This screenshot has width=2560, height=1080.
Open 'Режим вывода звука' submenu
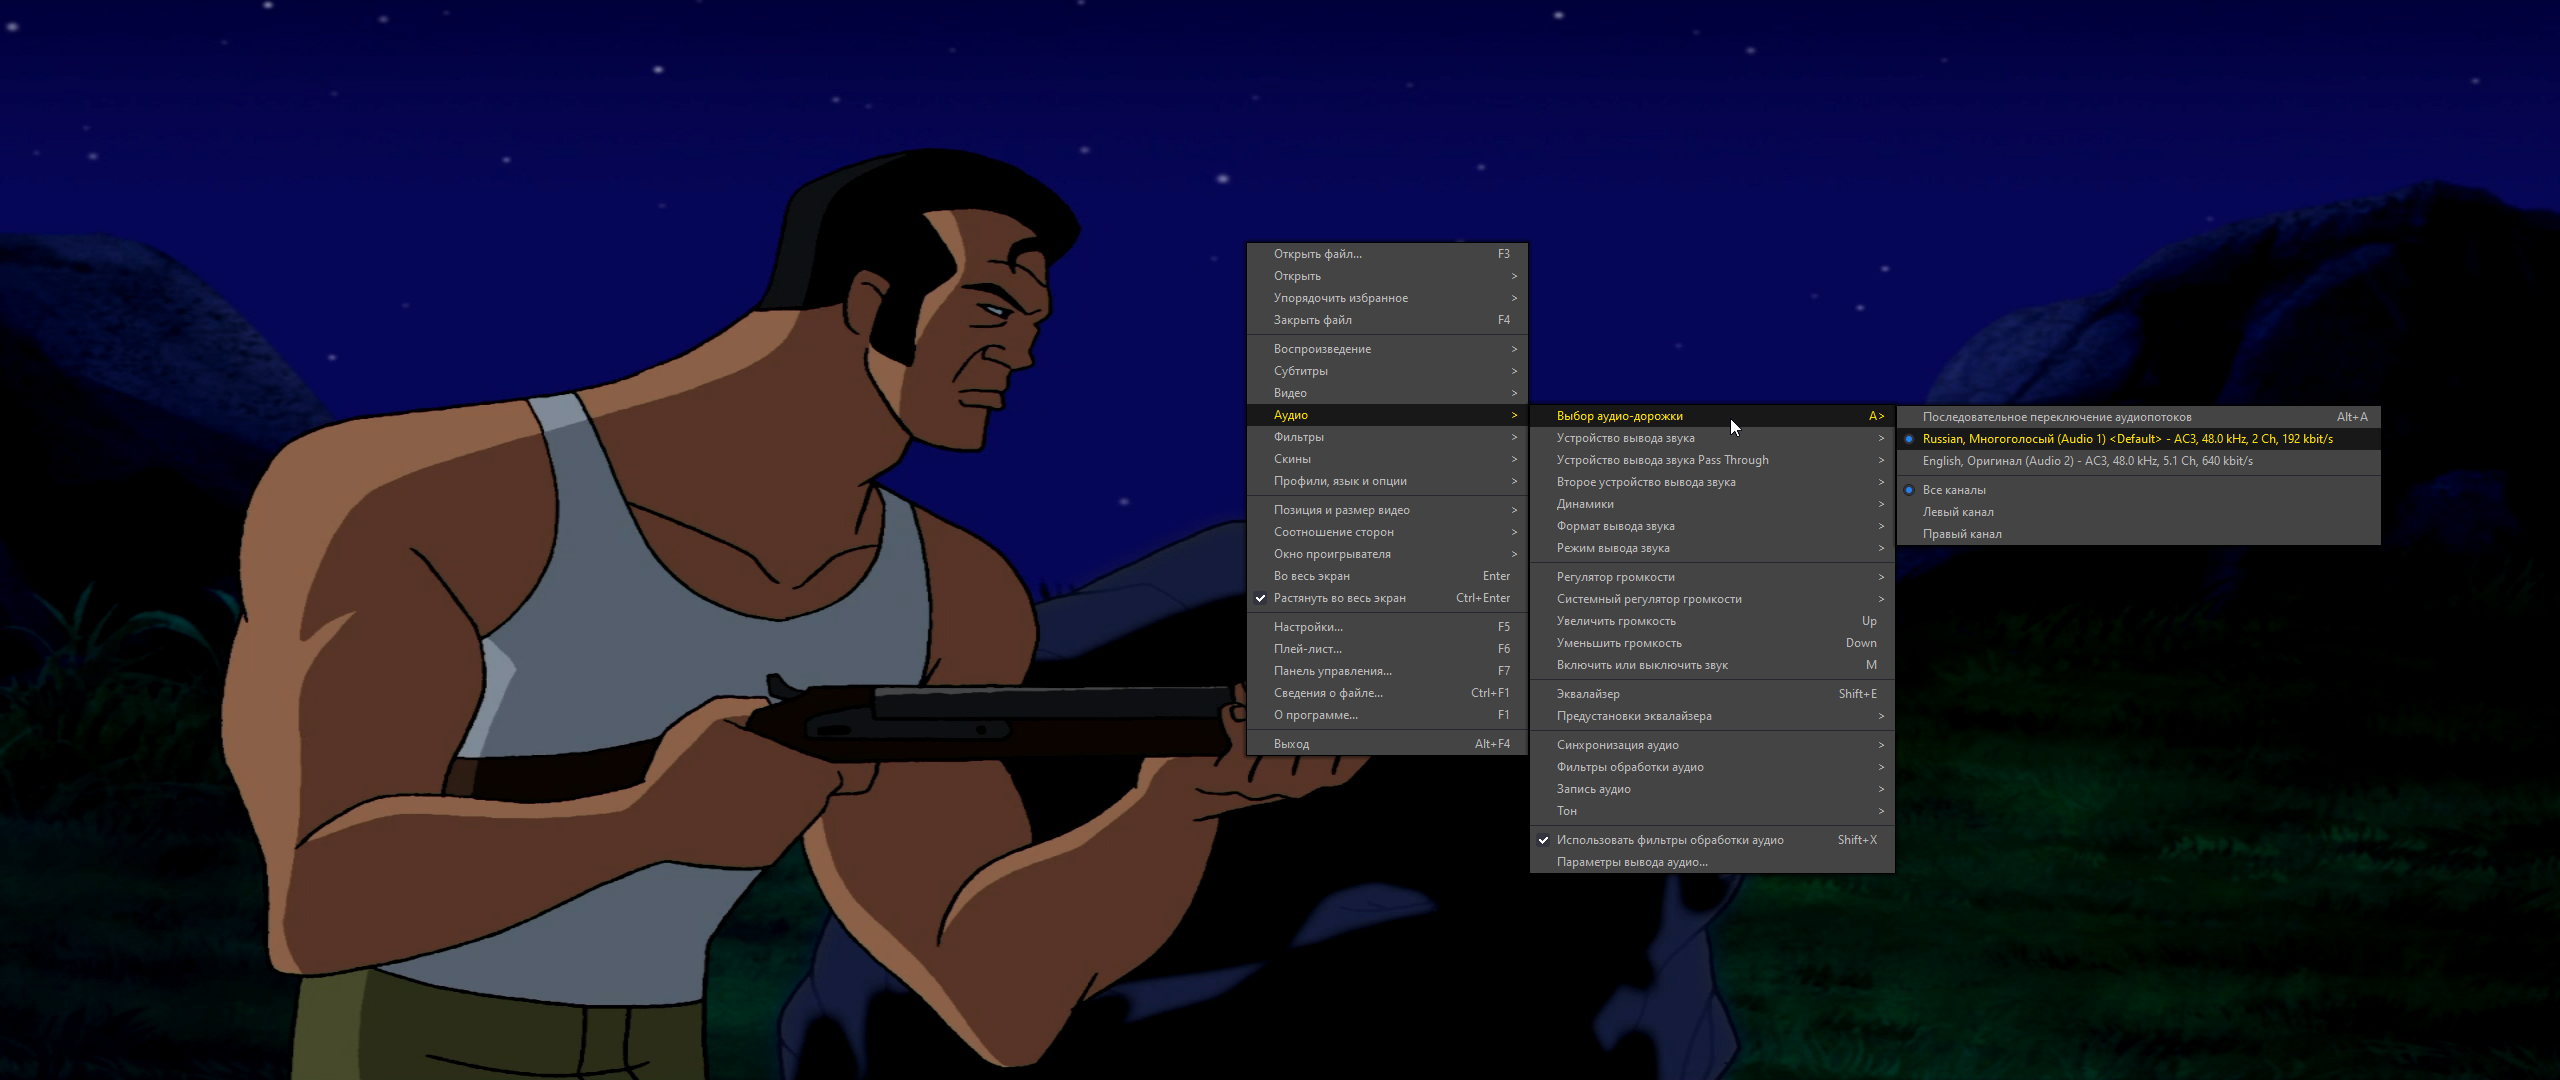(x=1712, y=548)
